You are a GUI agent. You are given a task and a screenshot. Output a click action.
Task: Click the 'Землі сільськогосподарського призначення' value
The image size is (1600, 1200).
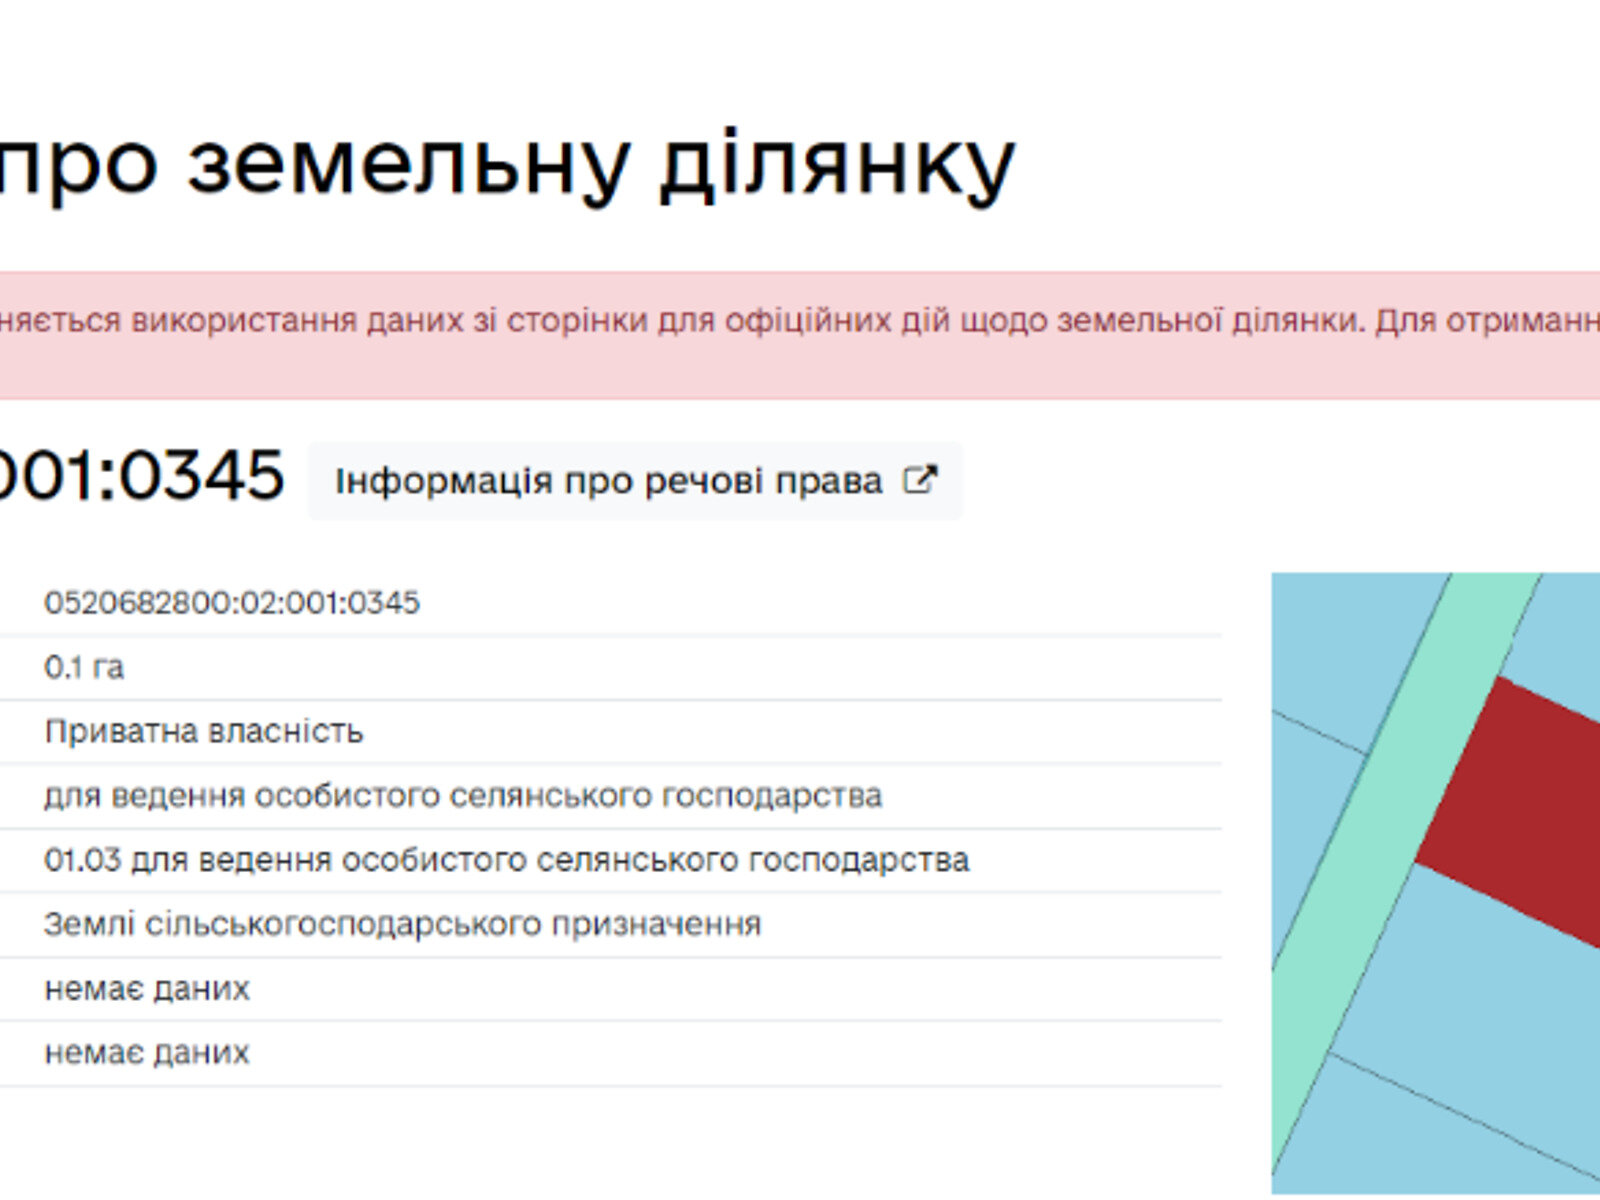pyautogui.click(x=403, y=924)
